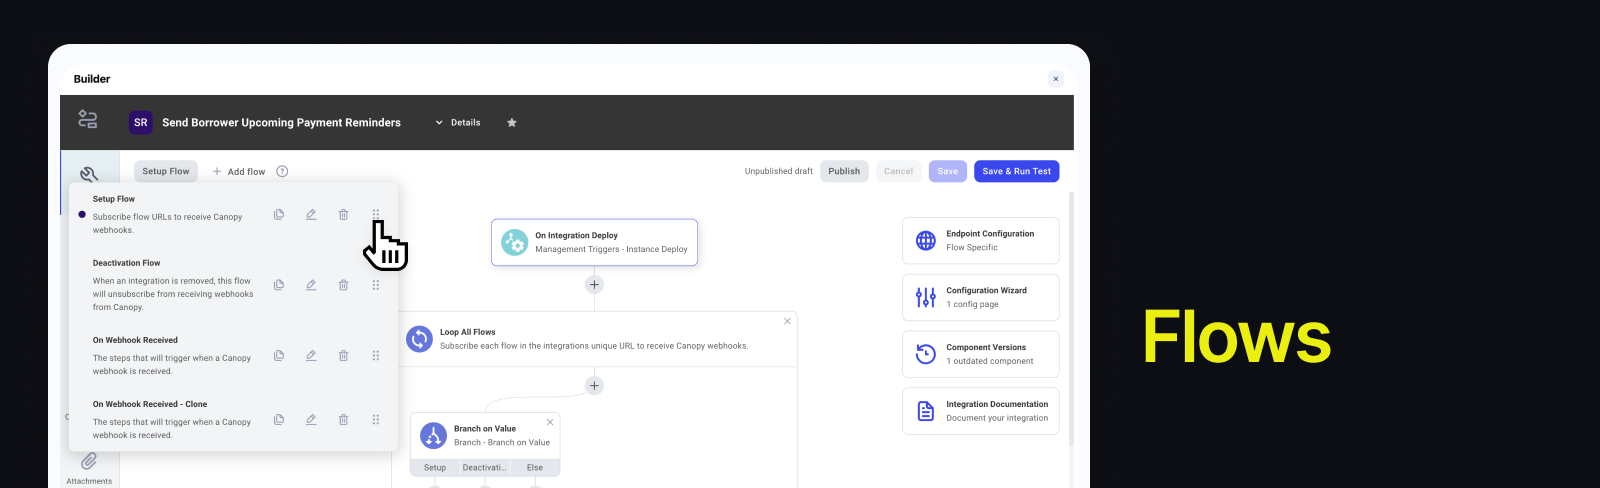Open Integration Documentation card

(x=980, y=411)
